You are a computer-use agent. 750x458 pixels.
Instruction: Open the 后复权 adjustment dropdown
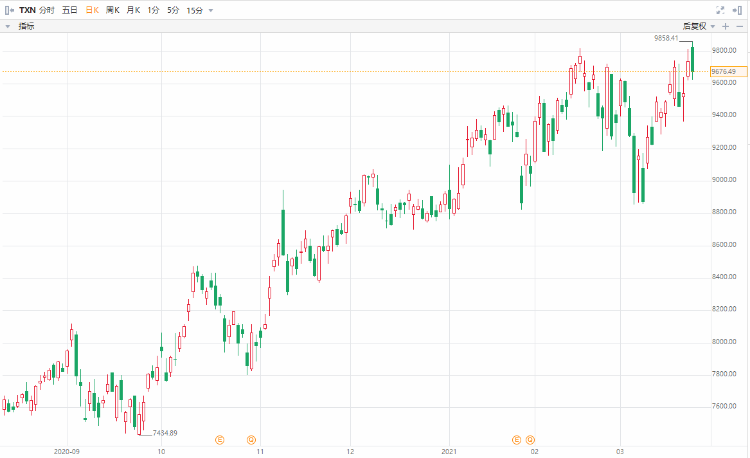coord(697,25)
